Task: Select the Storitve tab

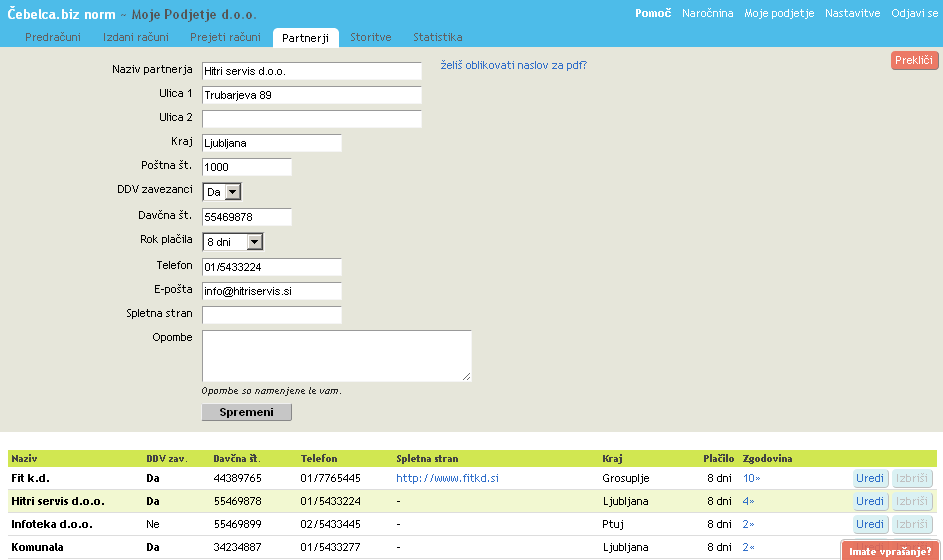Action: (x=370, y=38)
